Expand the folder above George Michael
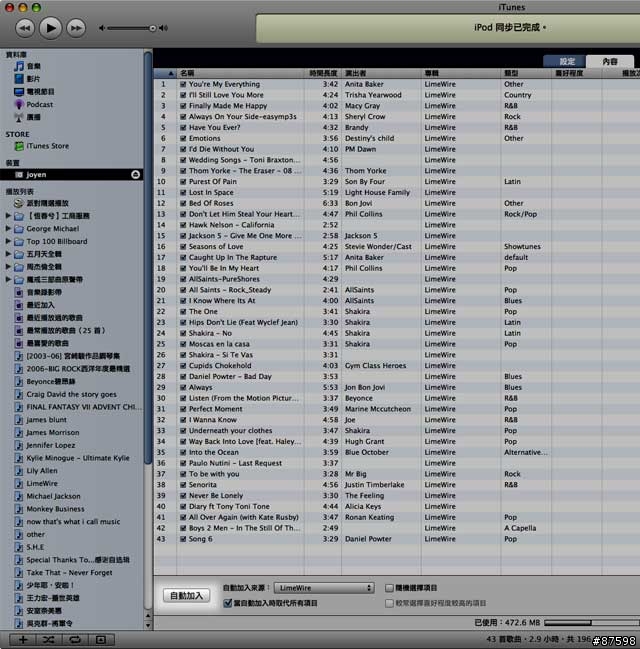 tap(8, 216)
